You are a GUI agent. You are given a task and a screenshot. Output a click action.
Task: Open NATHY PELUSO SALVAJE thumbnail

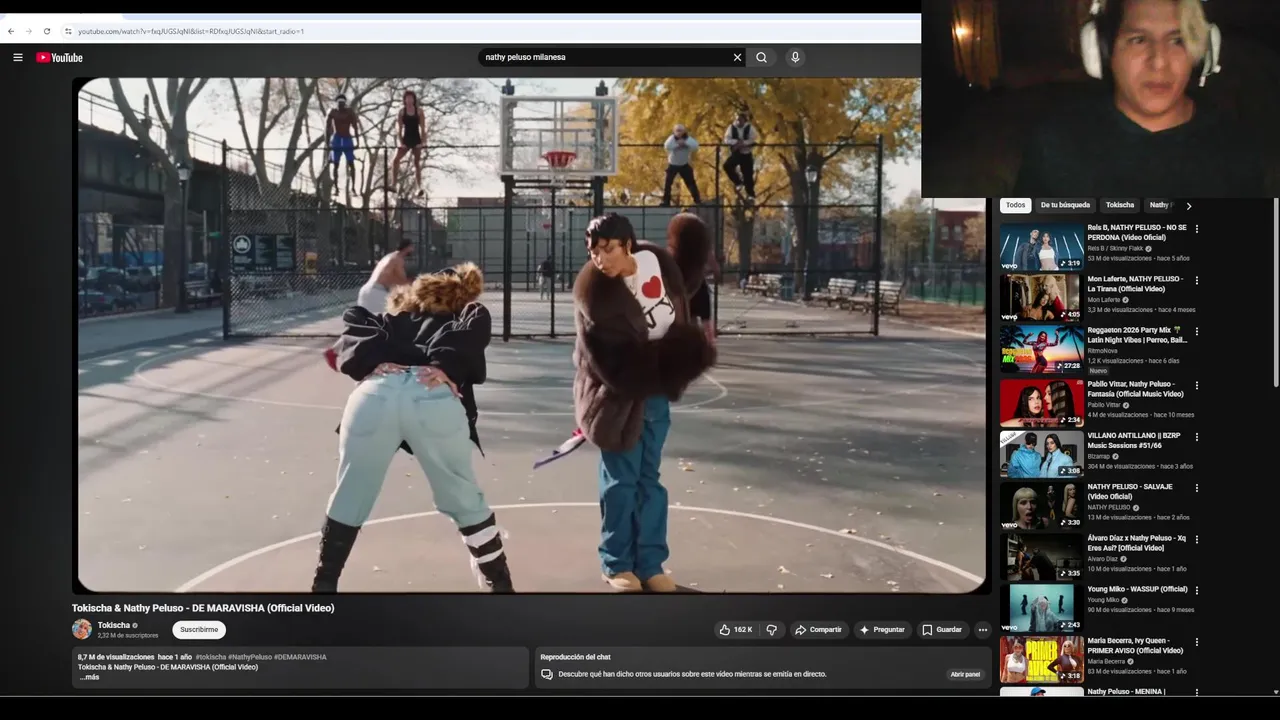coord(1041,505)
